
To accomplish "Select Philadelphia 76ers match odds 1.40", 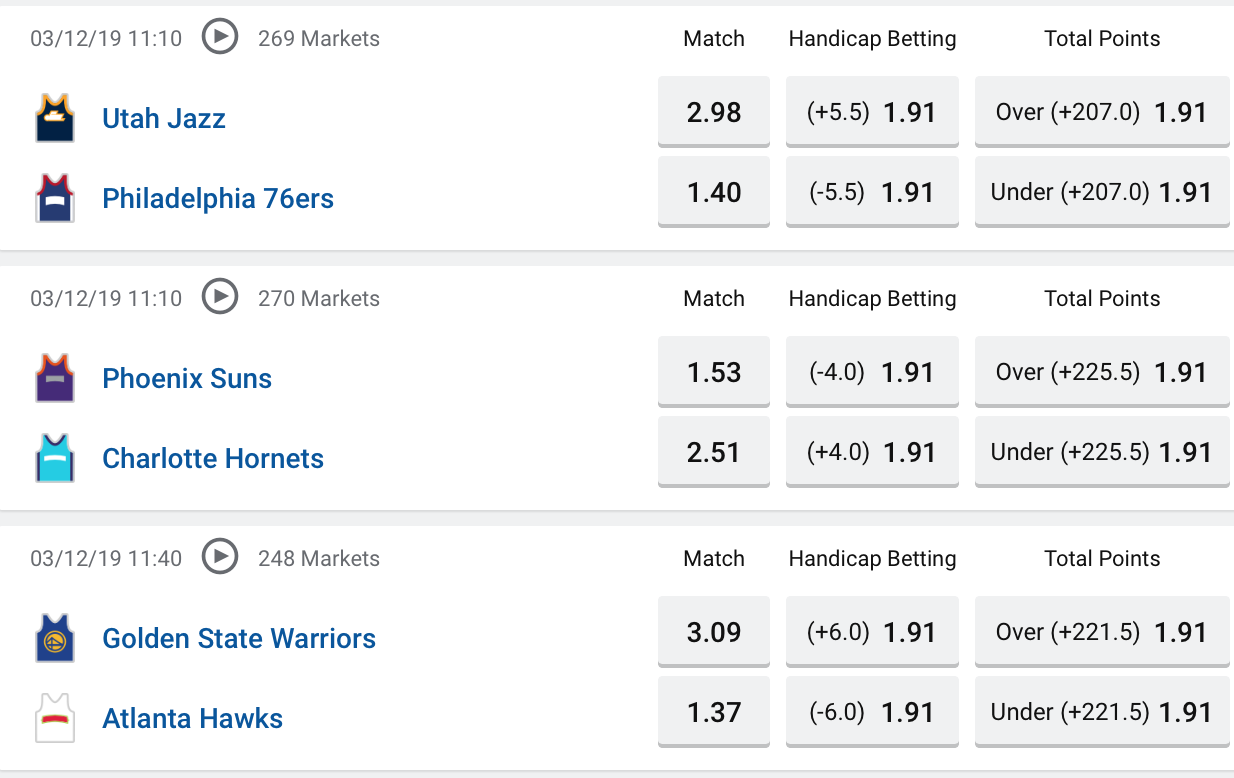I will tap(714, 192).
